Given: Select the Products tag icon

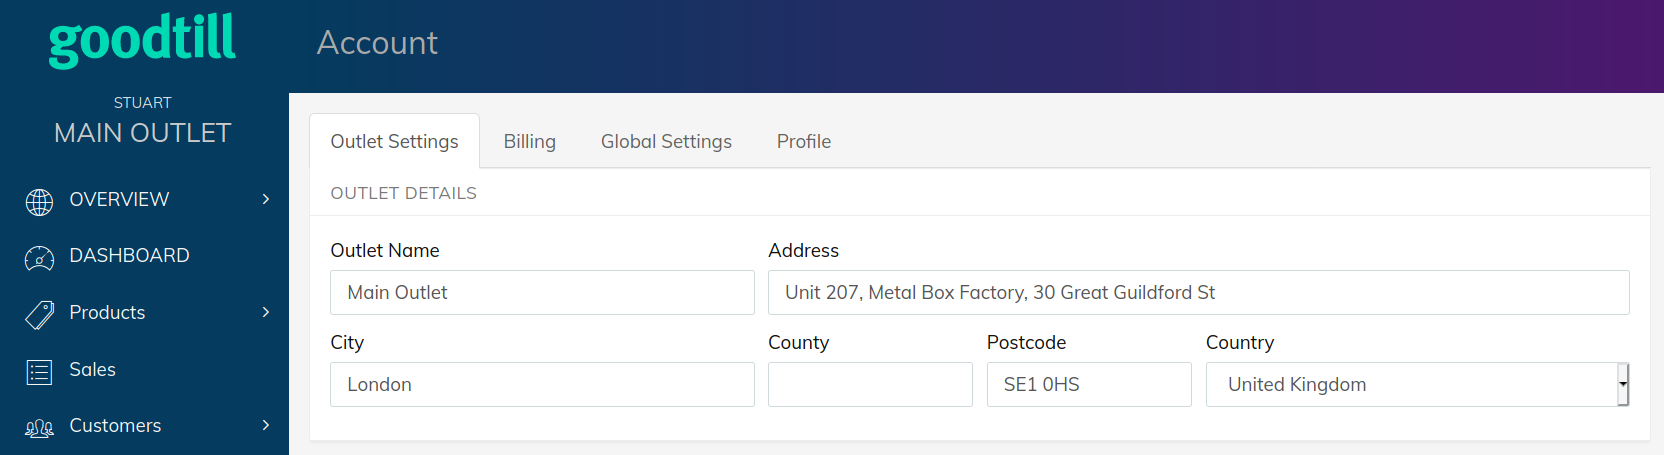Looking at the screenshot, I should [x=39, y=315].
